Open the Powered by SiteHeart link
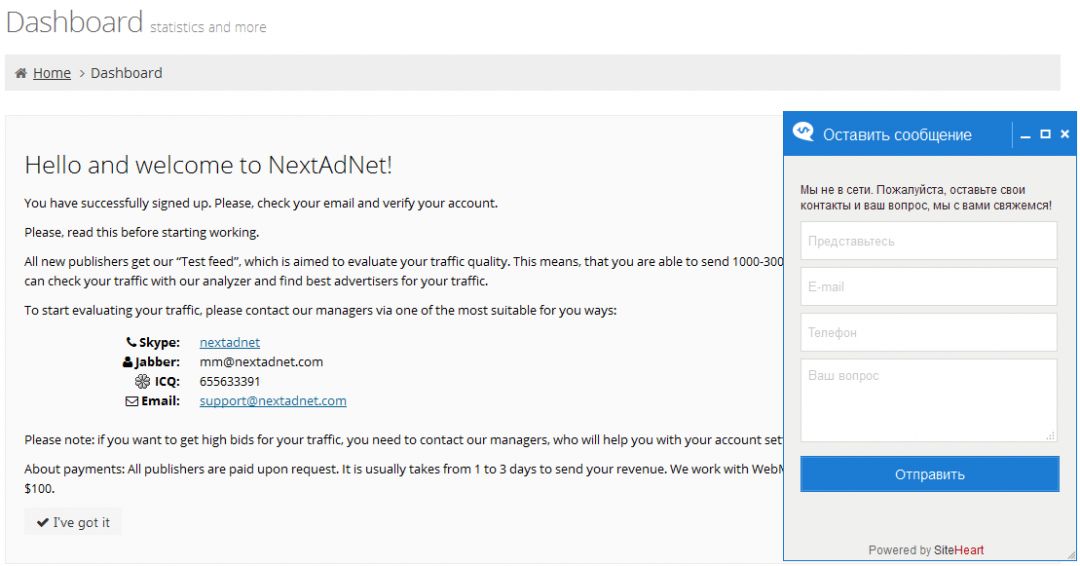 point(926,549)
